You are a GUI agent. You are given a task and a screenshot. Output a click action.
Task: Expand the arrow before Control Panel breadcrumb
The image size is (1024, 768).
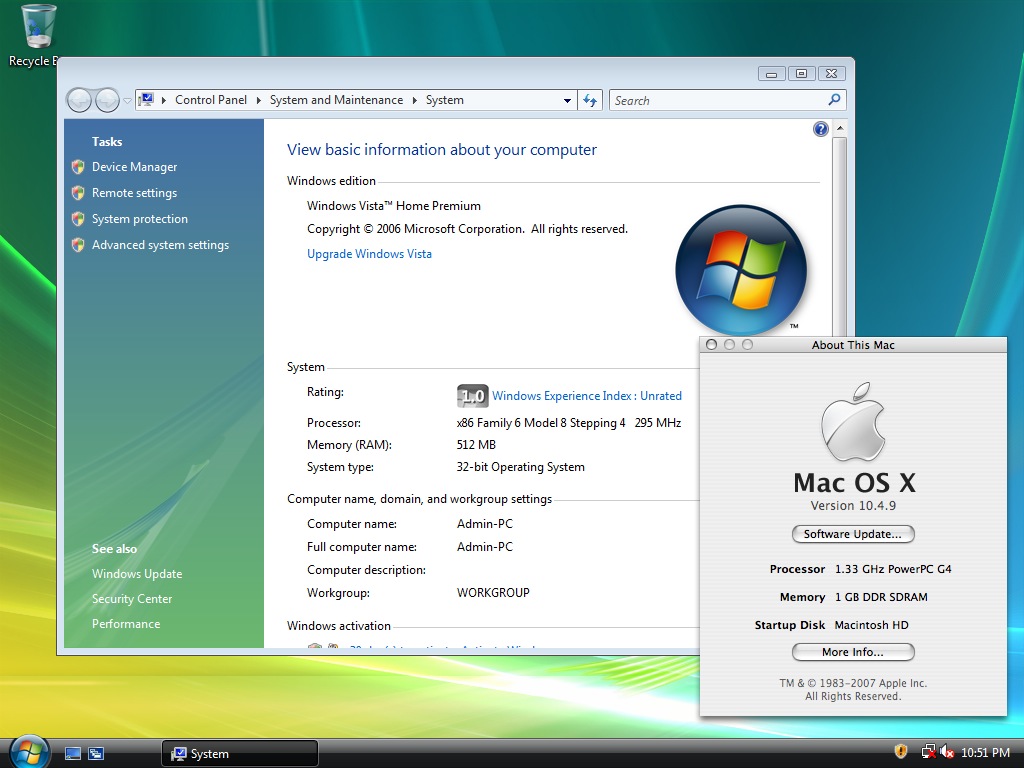click(x=163, y=100)
